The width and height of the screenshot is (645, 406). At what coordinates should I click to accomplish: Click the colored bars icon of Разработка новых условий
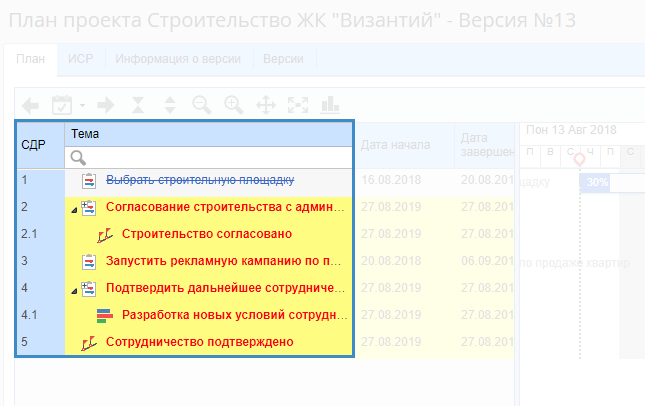(x=104, y=316)
